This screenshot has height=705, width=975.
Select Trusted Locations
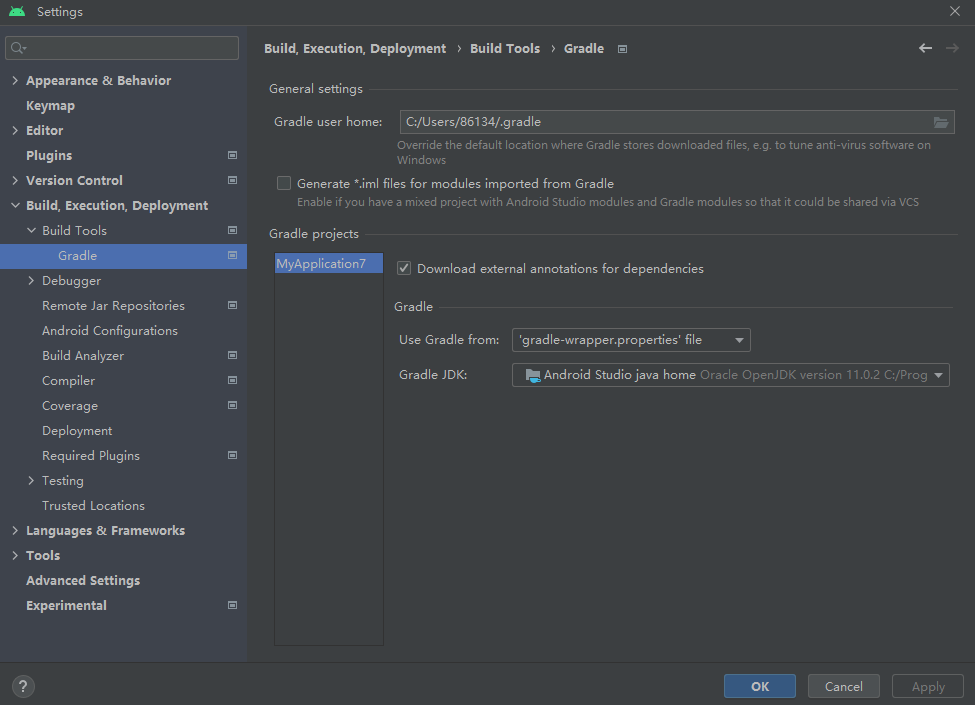pos(93,505)
